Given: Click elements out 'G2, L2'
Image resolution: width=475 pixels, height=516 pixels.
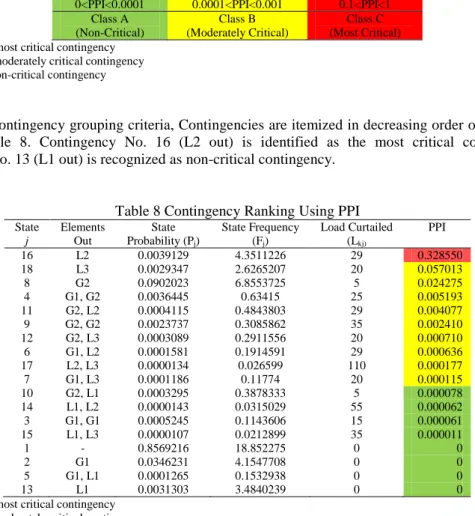Looking at the screenshot, I should (x=82, y=311).
